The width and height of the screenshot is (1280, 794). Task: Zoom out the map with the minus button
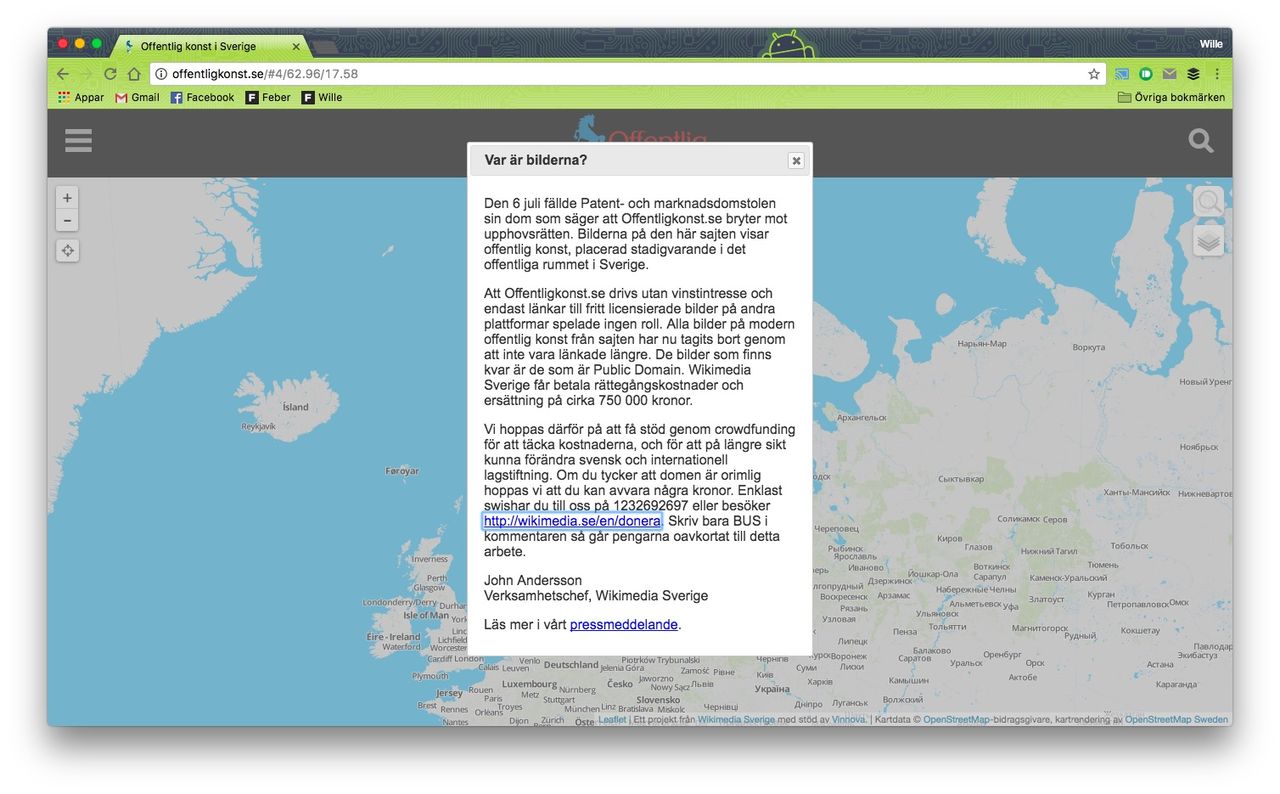pos(67,221)
